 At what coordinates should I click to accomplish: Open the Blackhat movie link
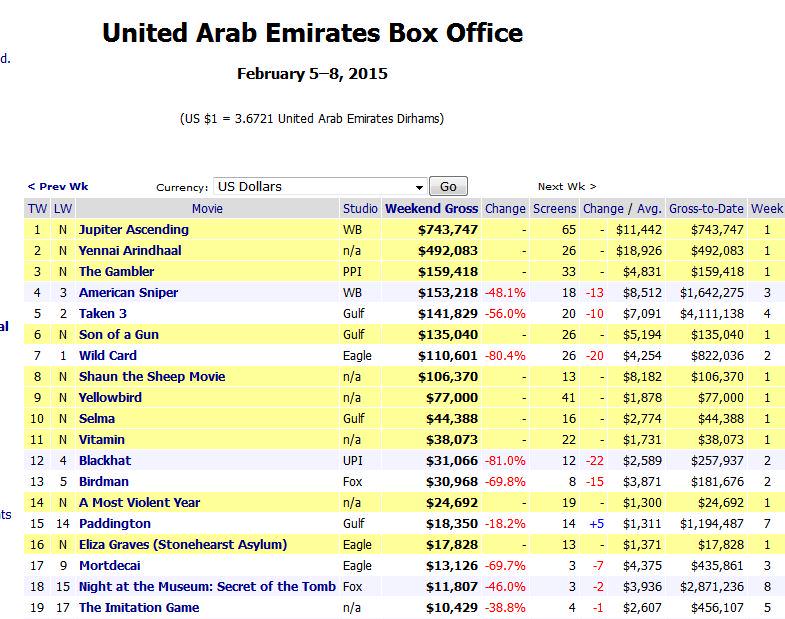[105, 461]
